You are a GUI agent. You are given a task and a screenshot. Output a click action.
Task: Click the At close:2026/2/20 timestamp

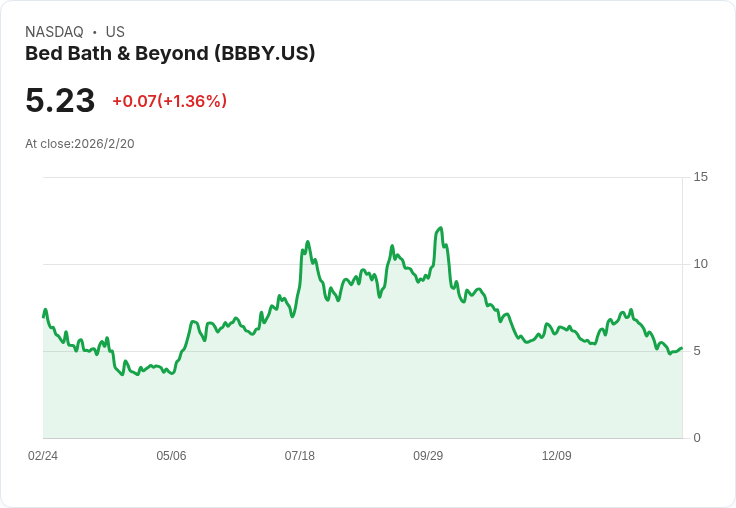(80, 144)
